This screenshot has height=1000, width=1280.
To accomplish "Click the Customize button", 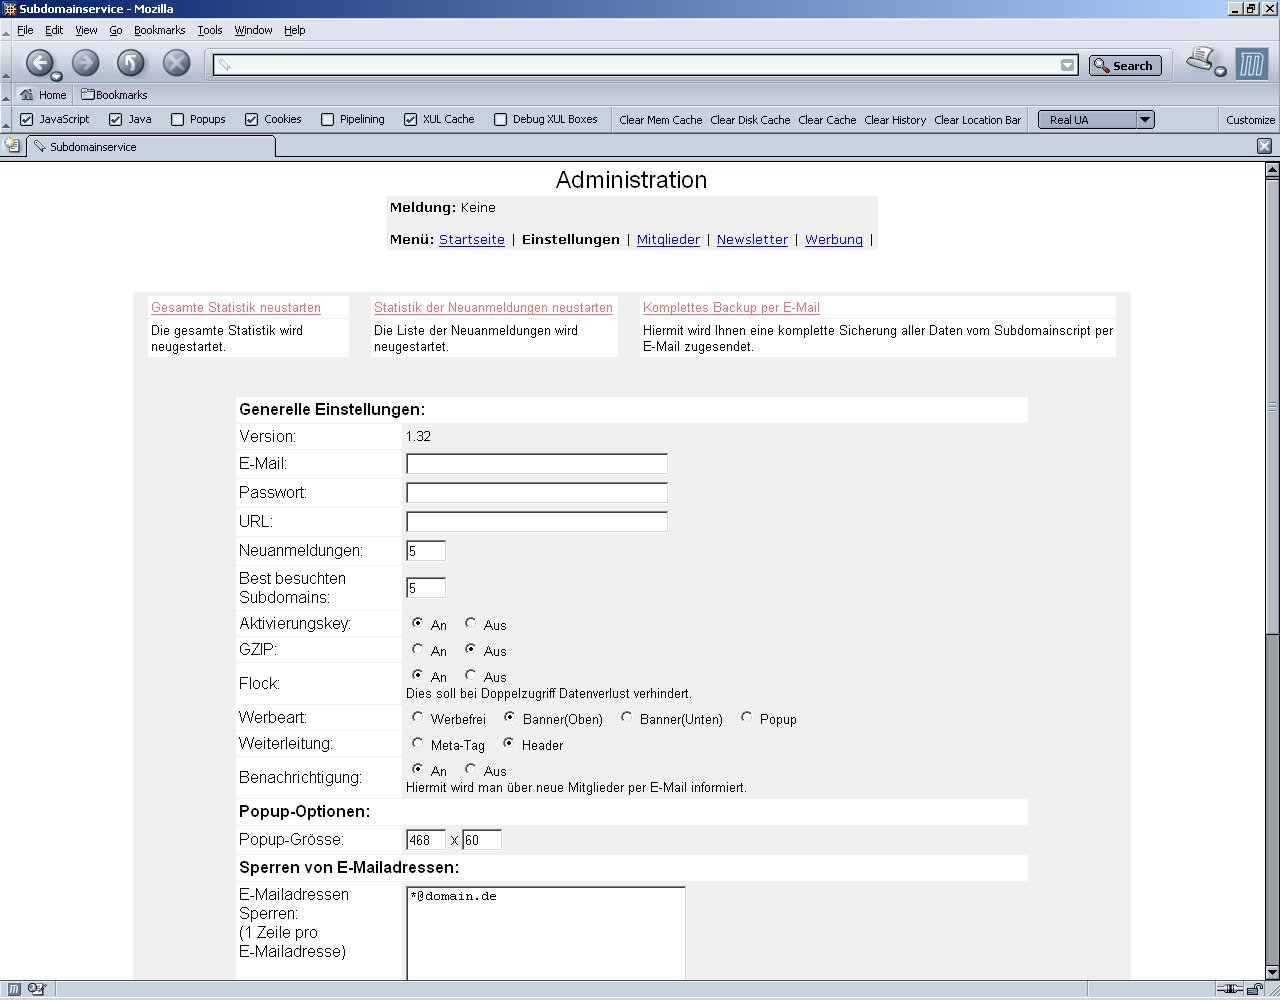I will [x=1250, y=120].
